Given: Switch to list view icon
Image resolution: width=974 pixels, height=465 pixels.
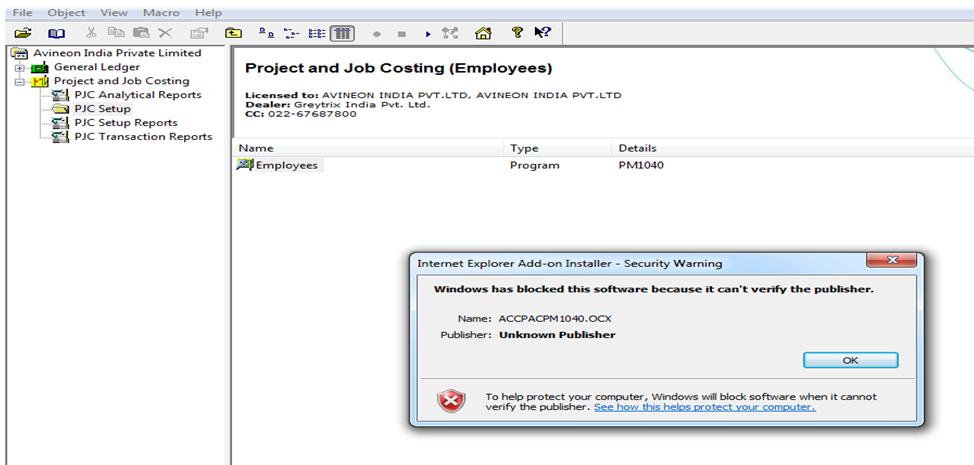Looking at the screenshot, I should [317, 34].
